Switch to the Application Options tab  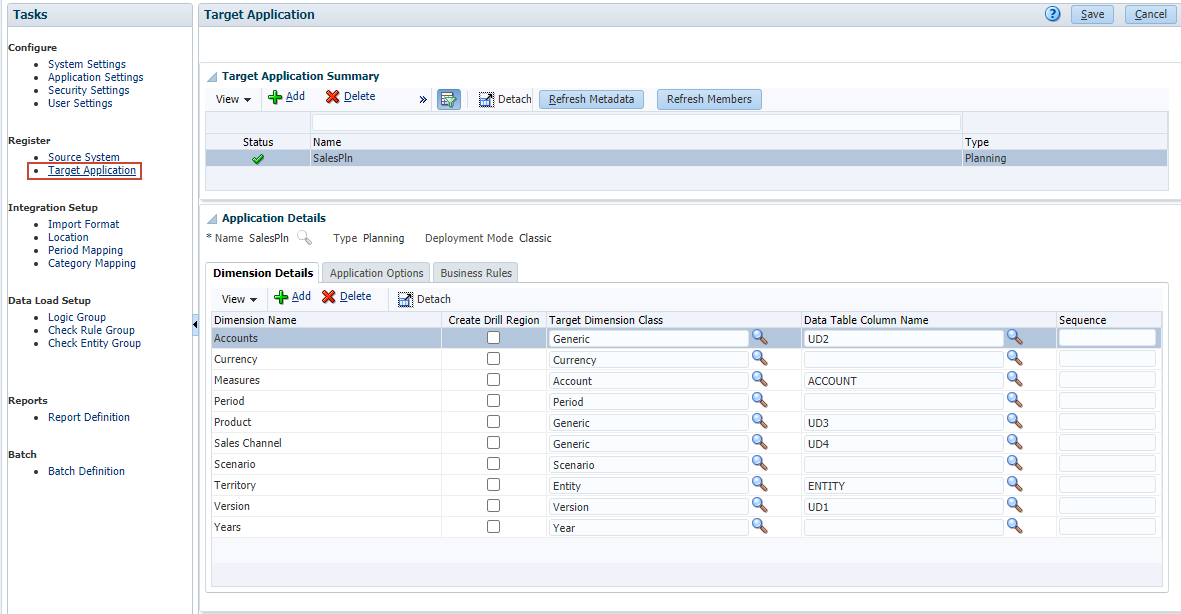[x=377, y=273]
